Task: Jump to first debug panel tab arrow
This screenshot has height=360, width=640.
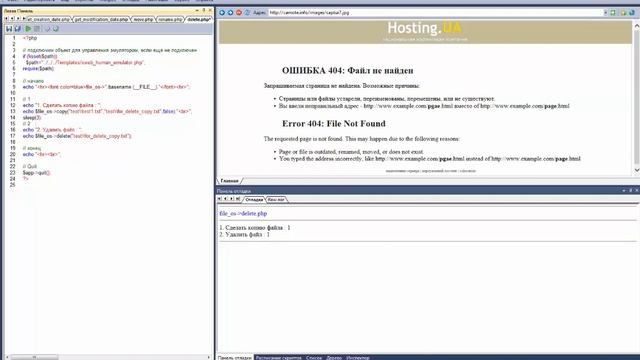Action: tap(220, 199)
